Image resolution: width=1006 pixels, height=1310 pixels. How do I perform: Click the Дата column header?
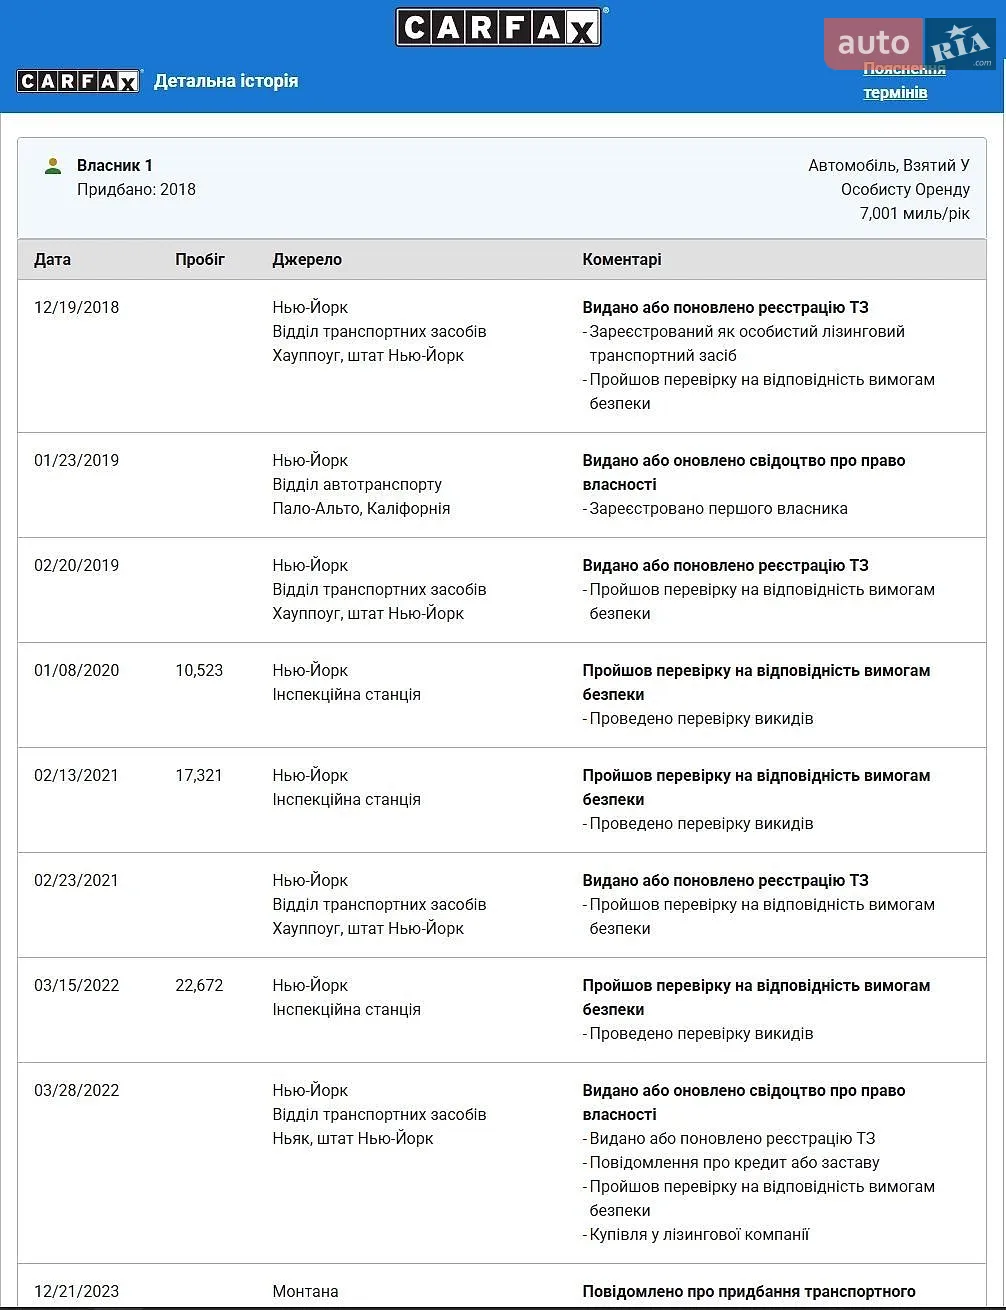pos(52,260)
